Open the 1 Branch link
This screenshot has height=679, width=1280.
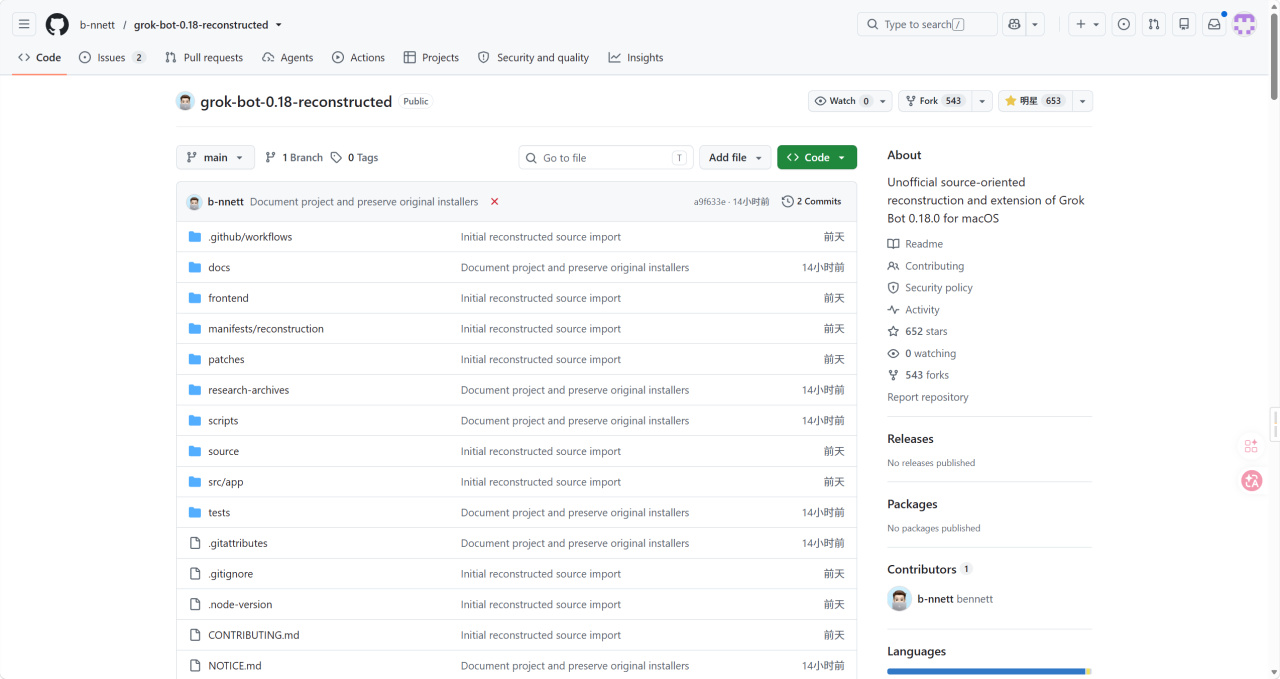(x=294, y=157)
